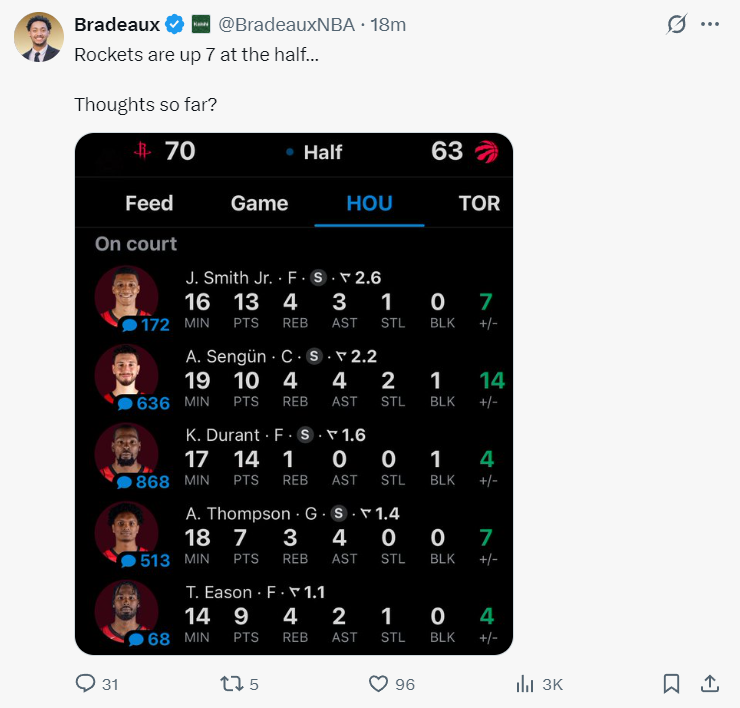This screenshot has width=740, height=708.
Task: Click the 18m timestamp
Action: coord(388,24)
